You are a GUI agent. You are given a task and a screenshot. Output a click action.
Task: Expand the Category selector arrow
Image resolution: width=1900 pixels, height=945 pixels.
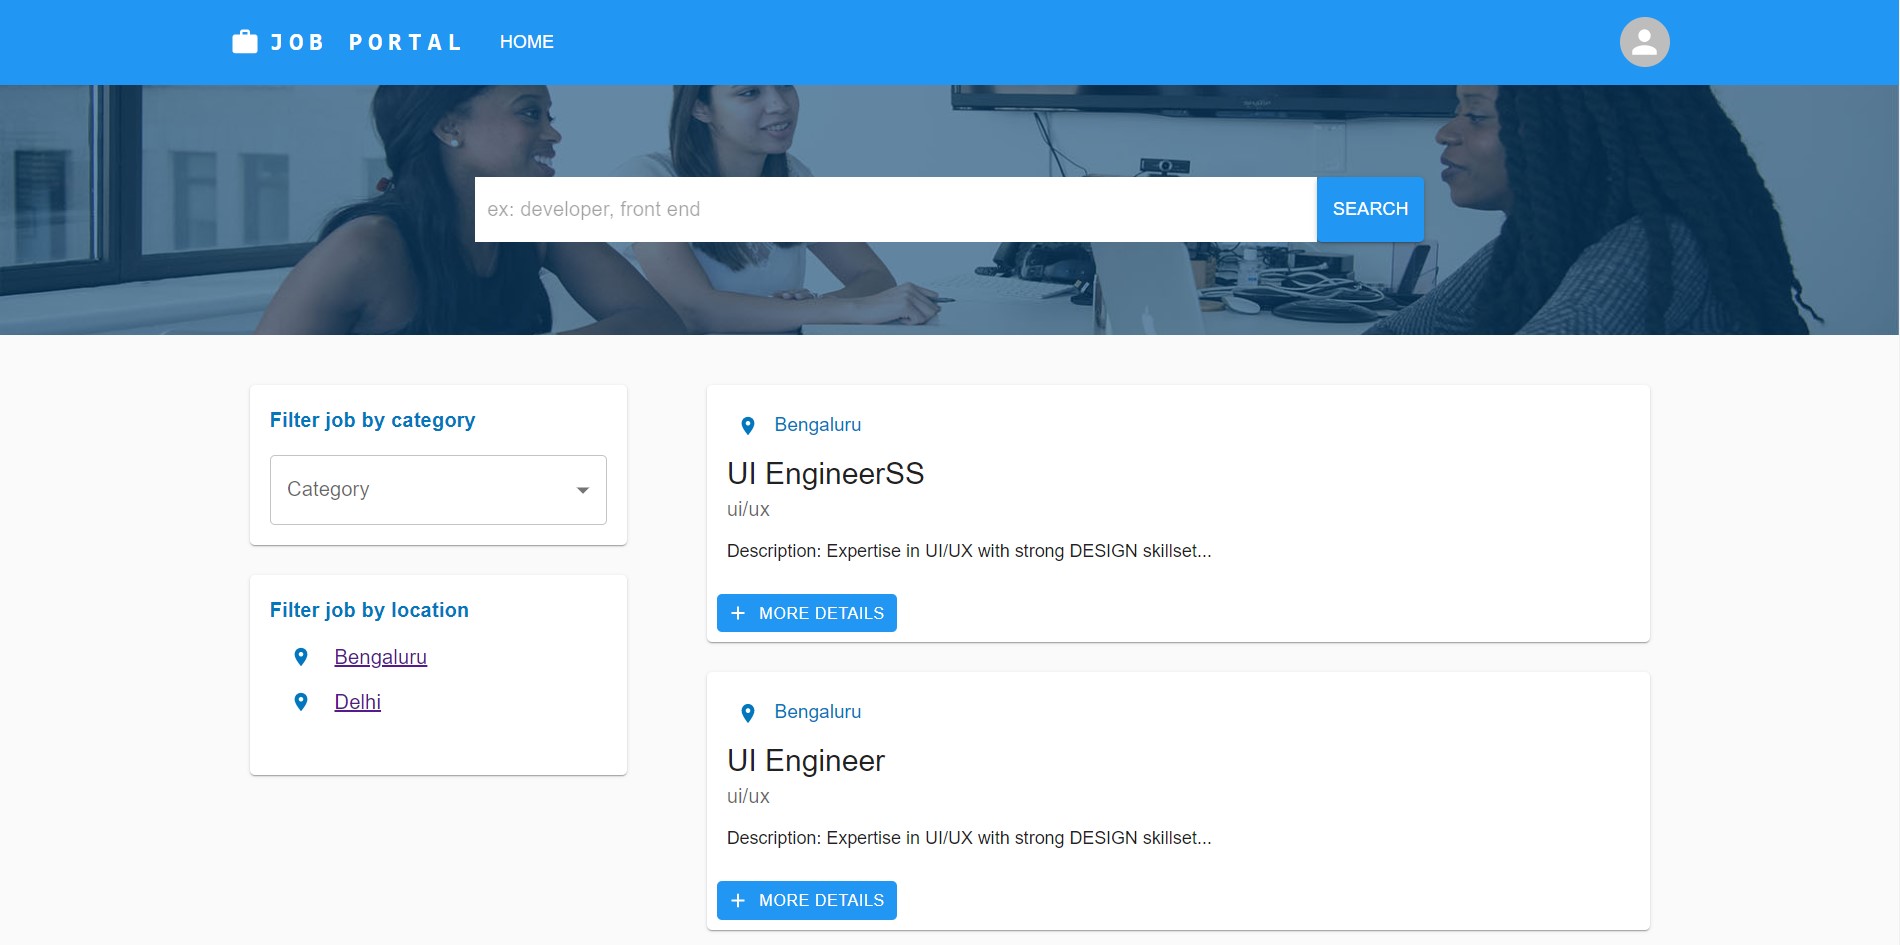583,489
